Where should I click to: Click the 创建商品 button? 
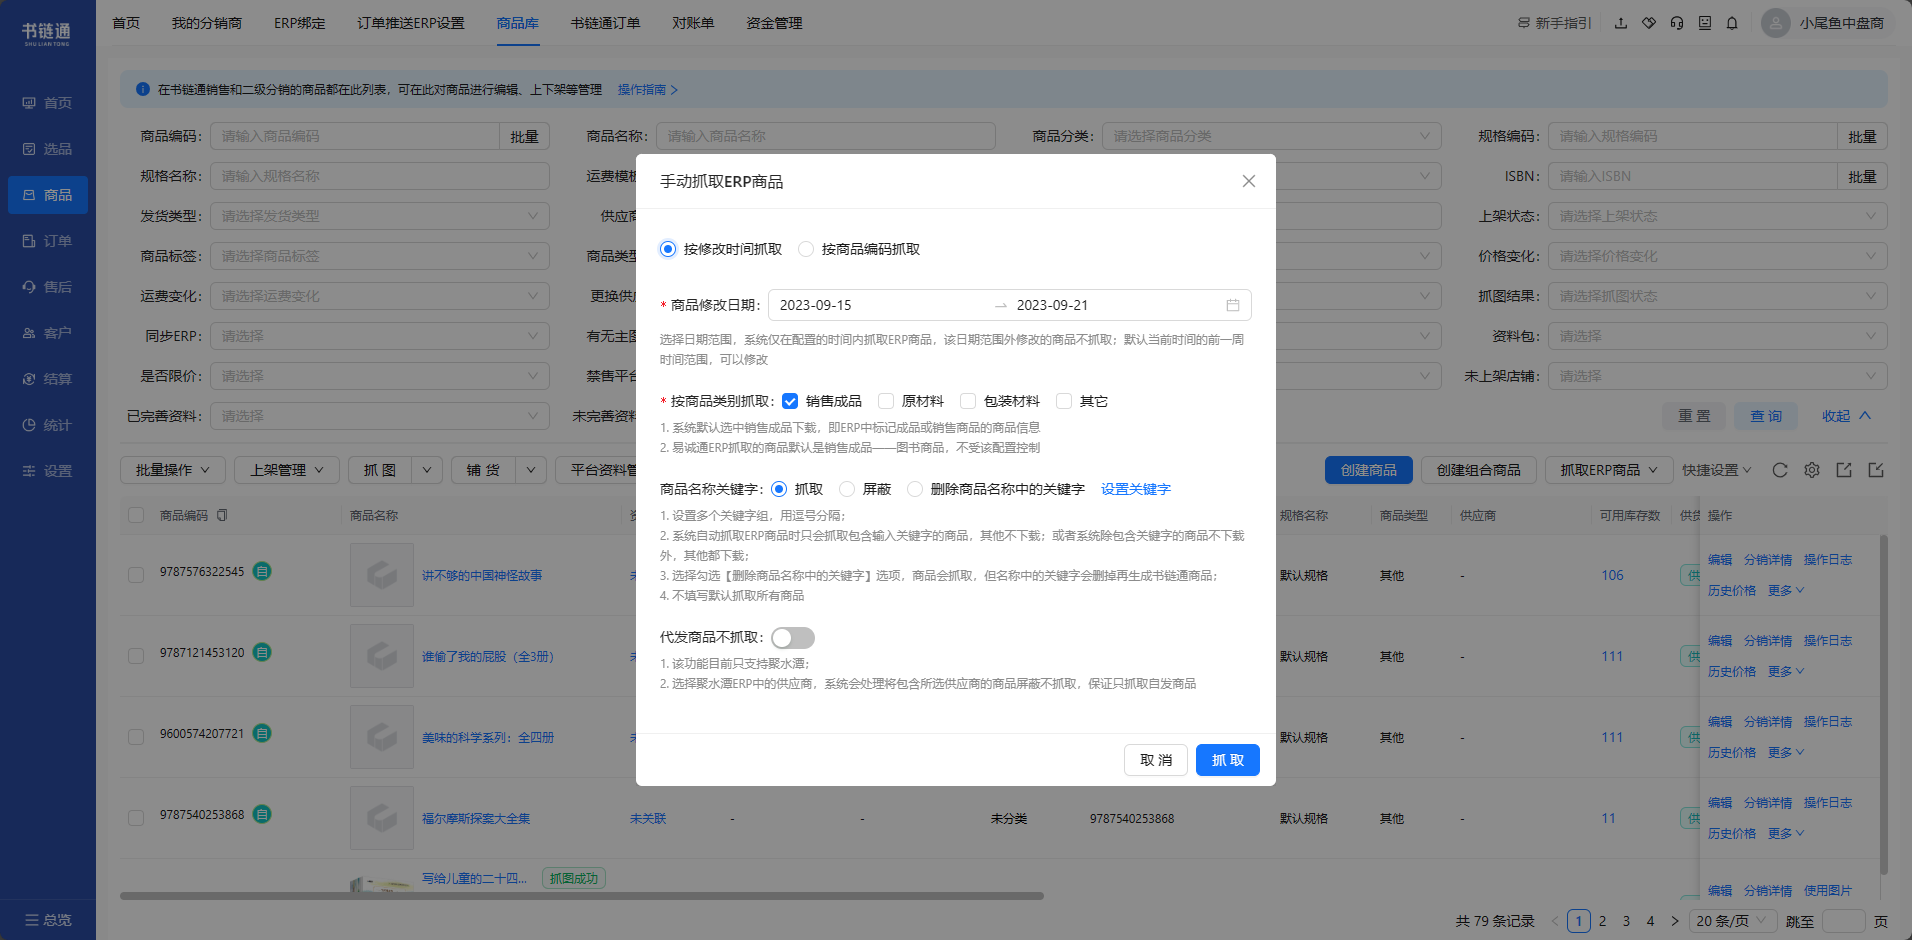point(1369,470)
